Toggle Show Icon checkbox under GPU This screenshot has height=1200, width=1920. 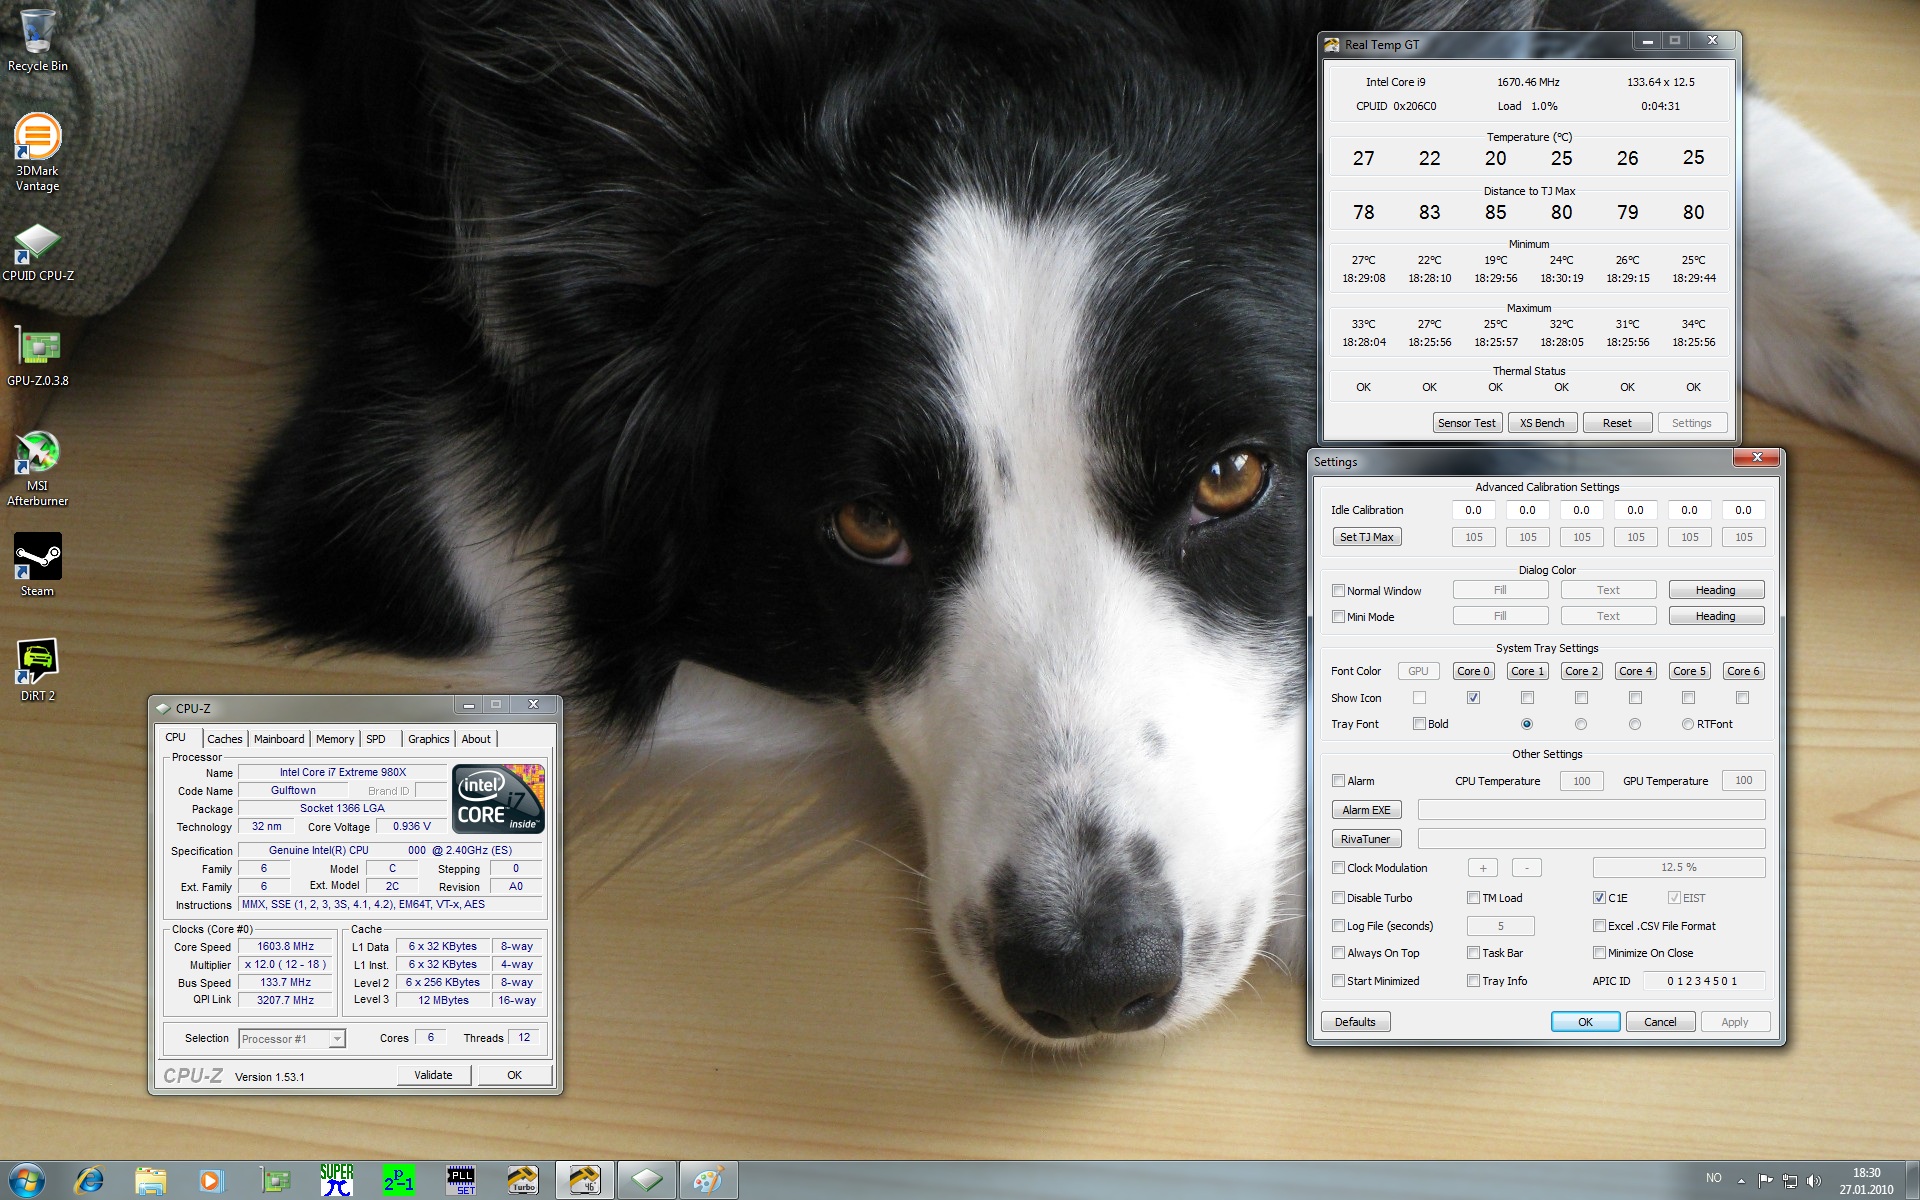pyautogui.click(x=1419, y=697)
